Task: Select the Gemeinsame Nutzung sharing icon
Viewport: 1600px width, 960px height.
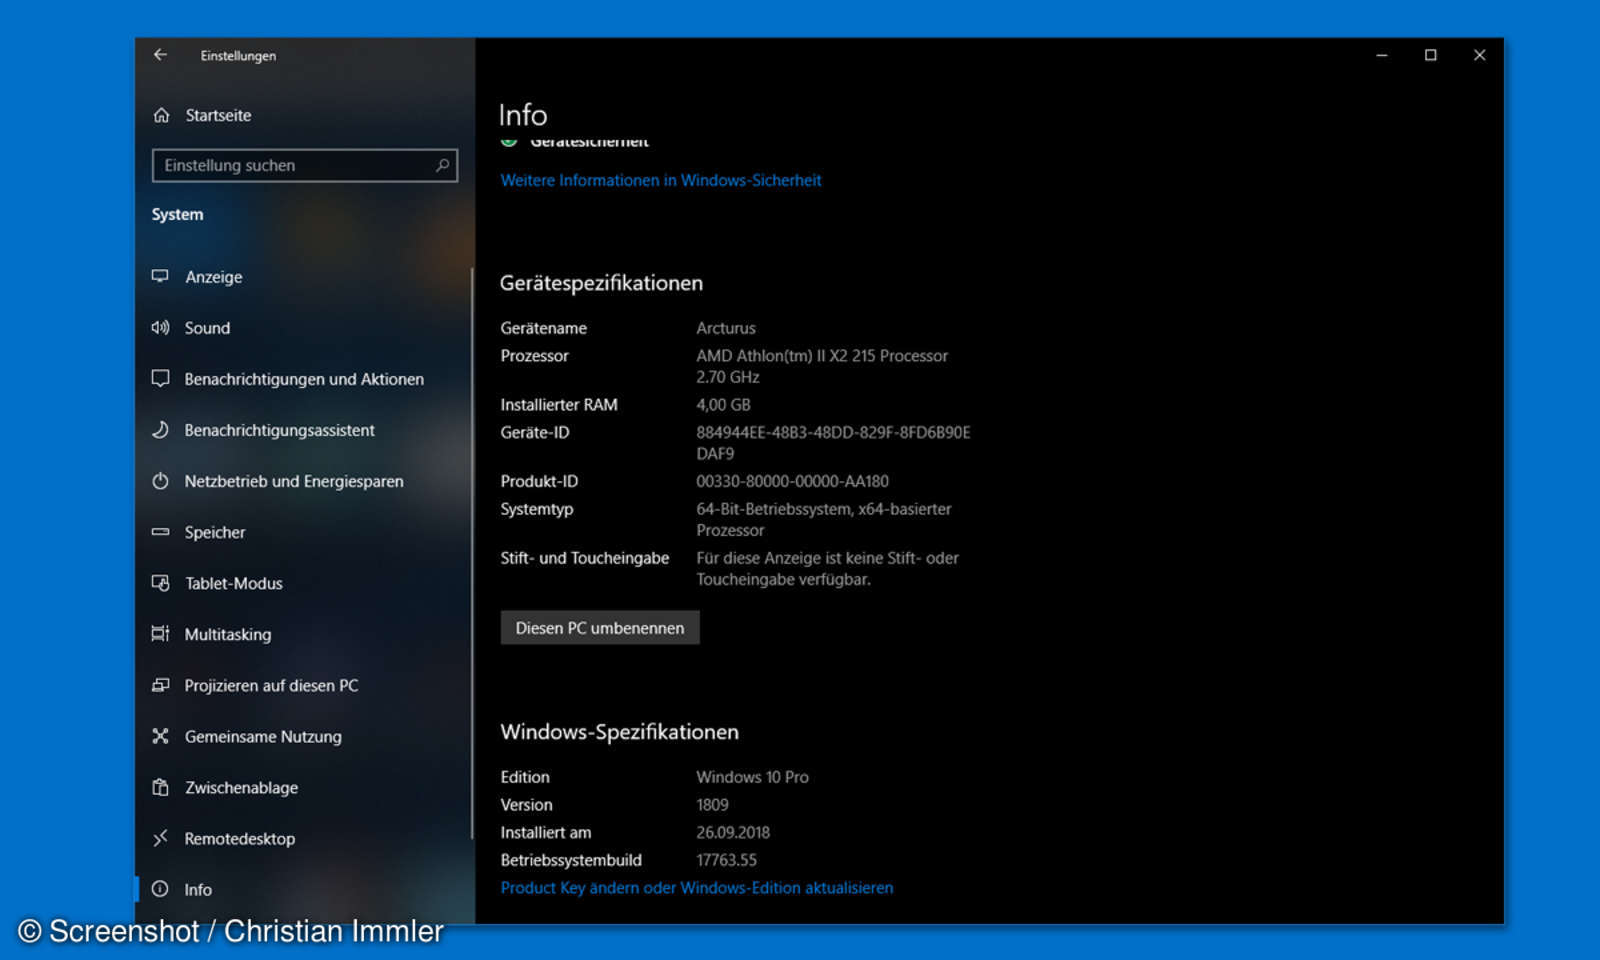Action: (161, 736)
